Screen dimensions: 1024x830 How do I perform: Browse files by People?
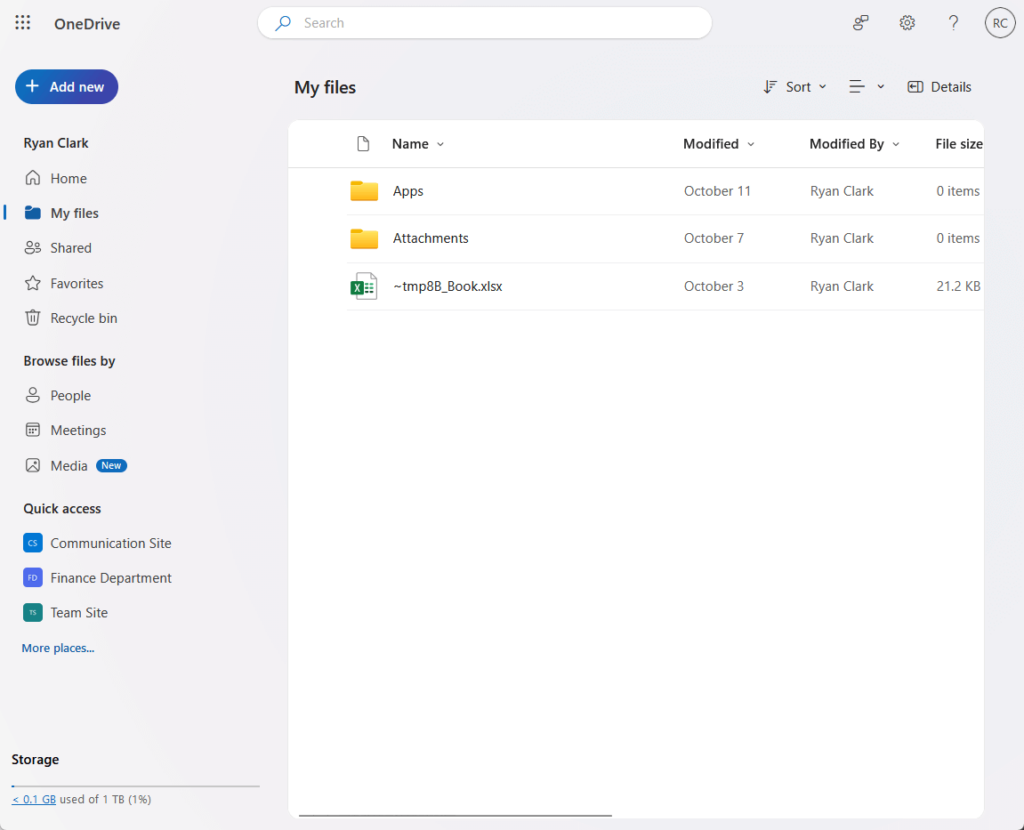(x=71, y=395)
